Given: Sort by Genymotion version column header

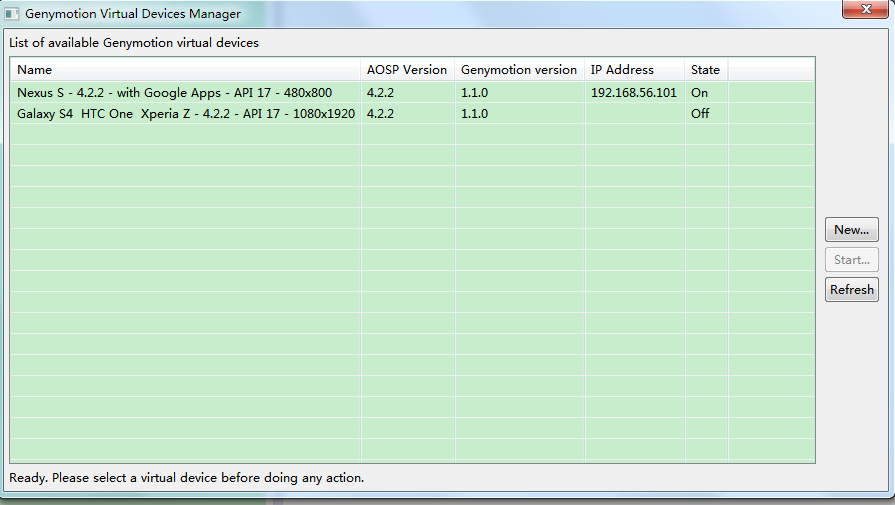Looking at the screenshot, I should pyautogui.click(x=519, y=70).
